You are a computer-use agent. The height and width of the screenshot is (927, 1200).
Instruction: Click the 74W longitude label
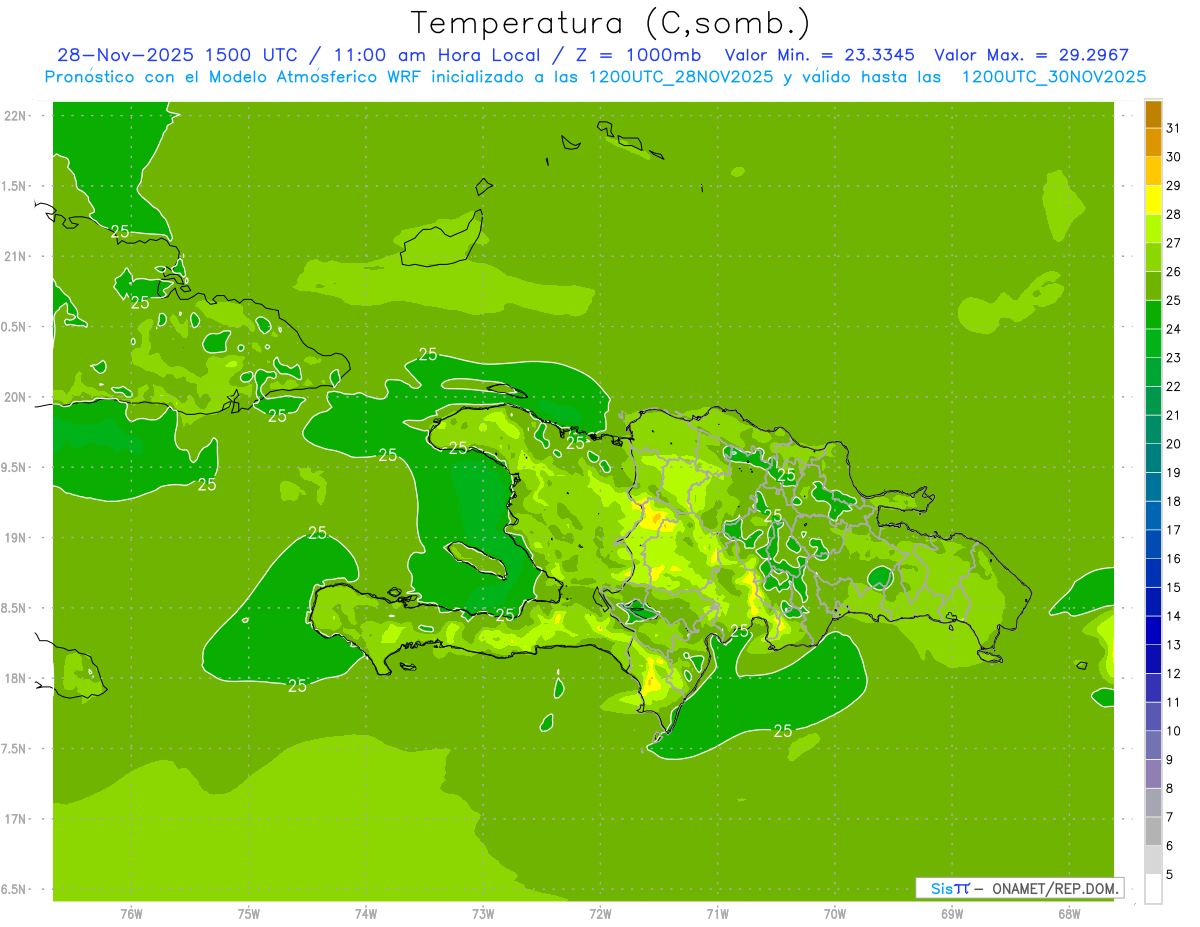point(365,914)
